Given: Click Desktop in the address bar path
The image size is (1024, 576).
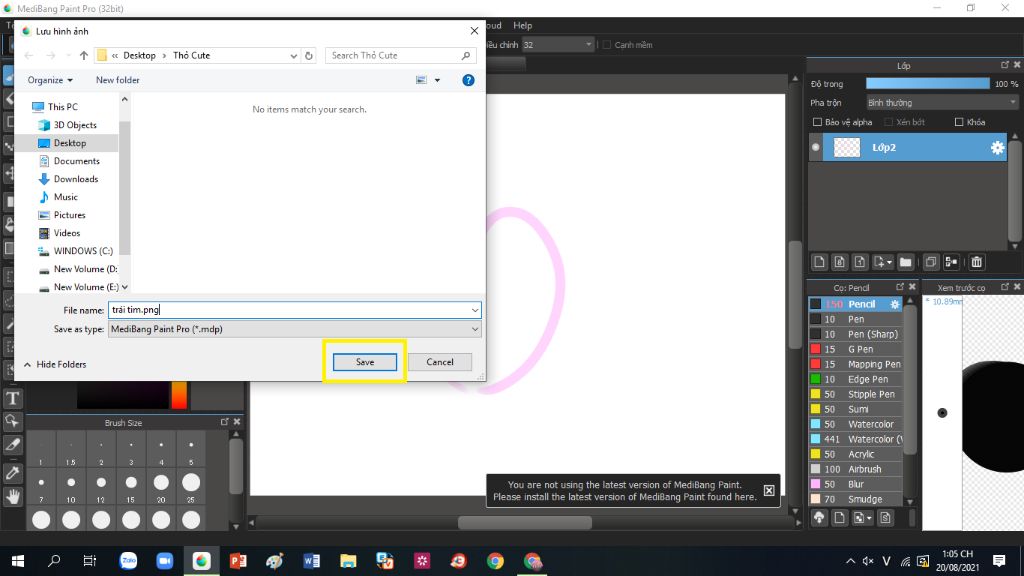Looking at the screenshot, I should pos(139,56).
